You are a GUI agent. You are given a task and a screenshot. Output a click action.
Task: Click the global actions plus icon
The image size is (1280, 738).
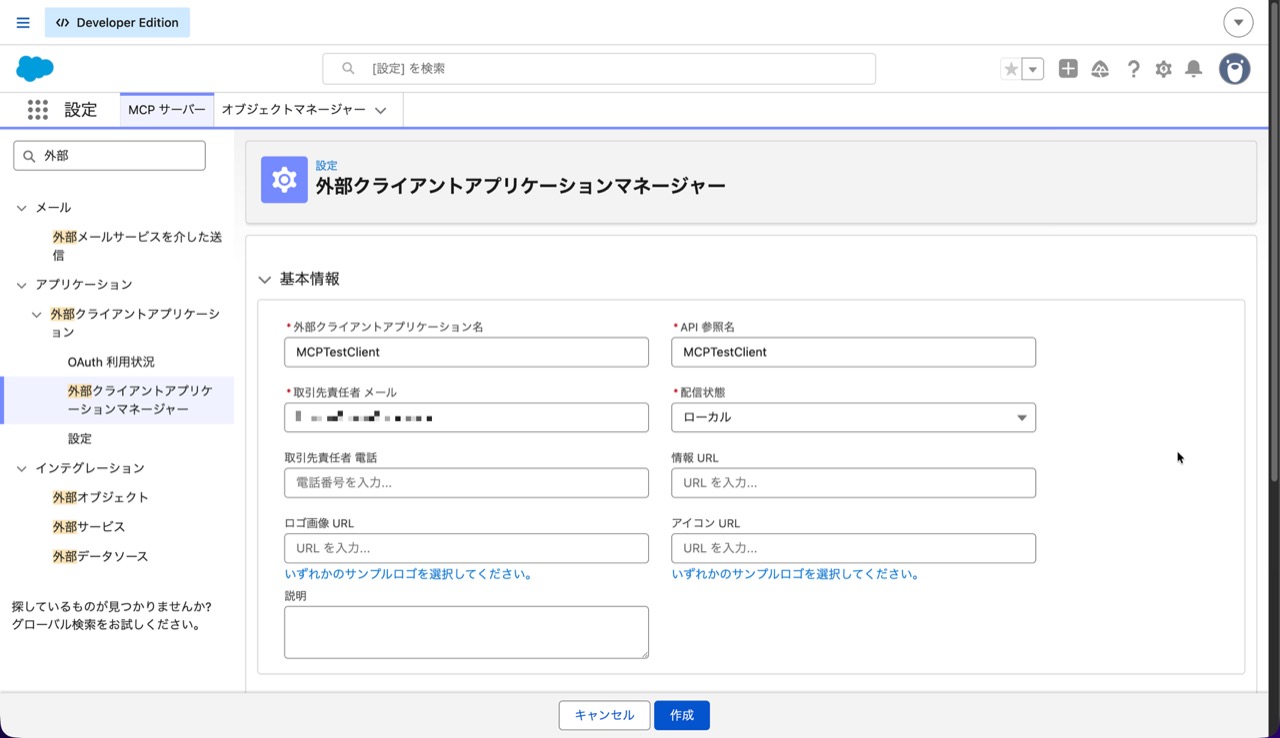coord(1068,69)
